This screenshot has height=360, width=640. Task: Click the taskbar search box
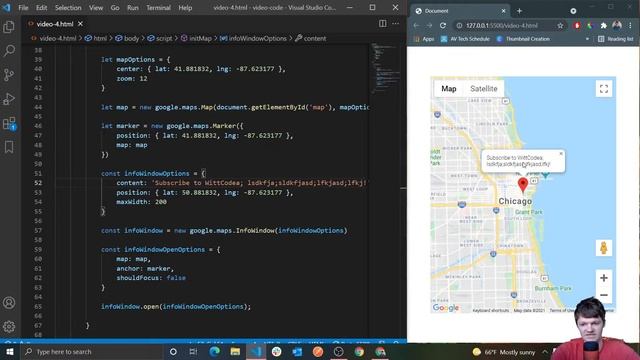91,351
